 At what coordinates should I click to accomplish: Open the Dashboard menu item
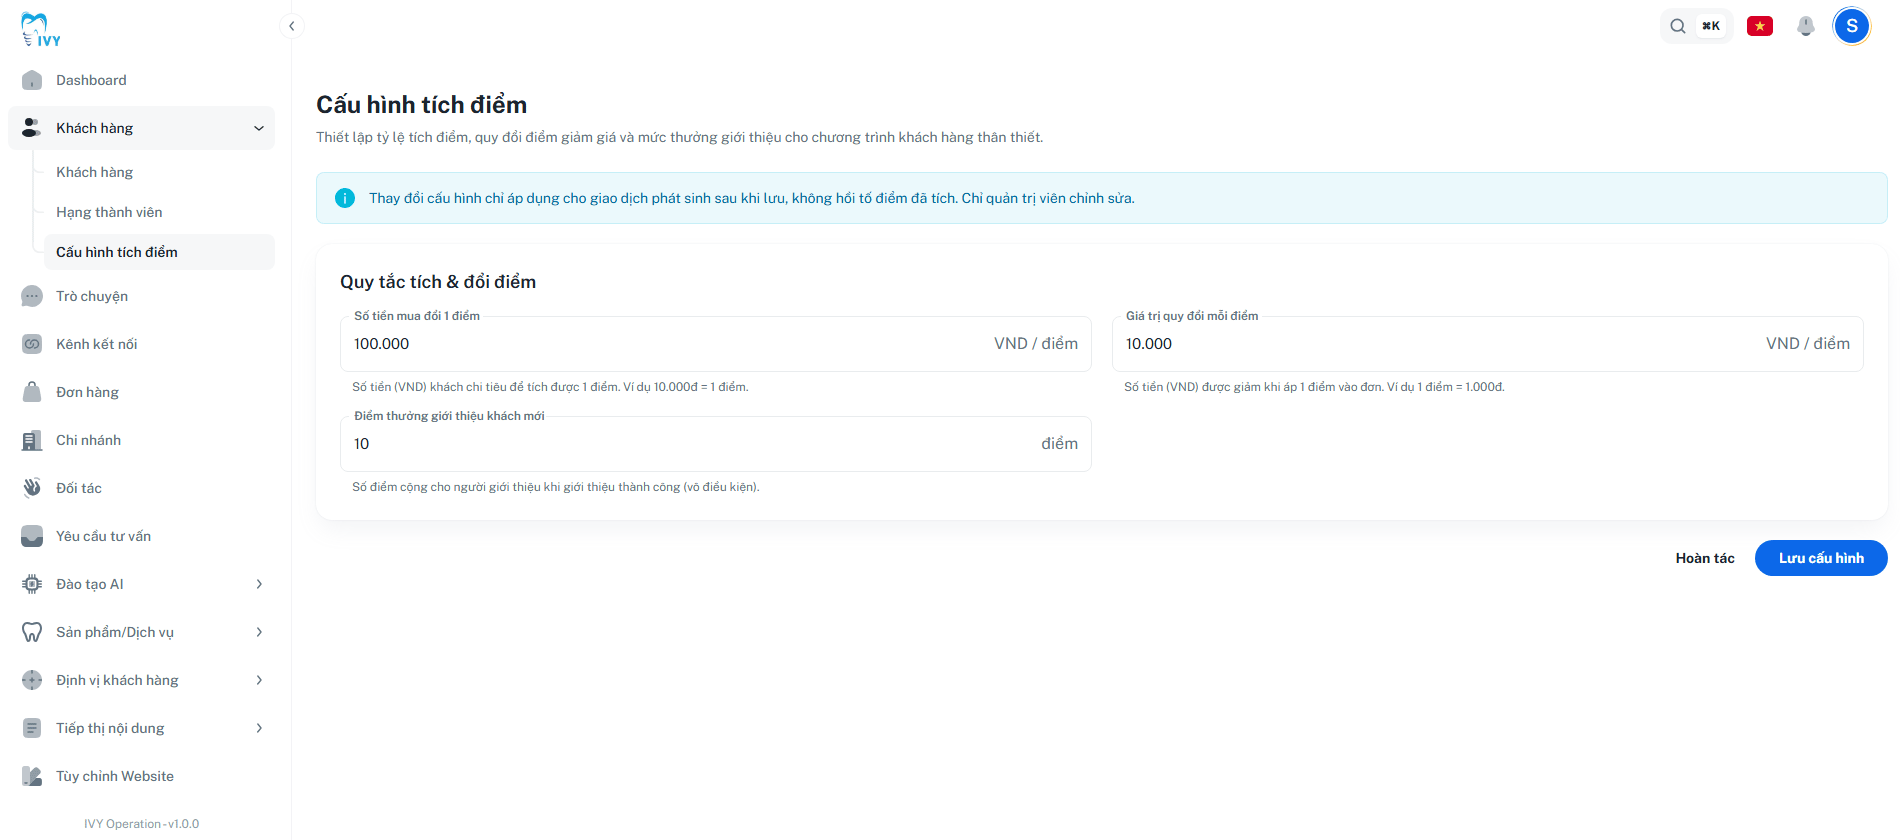click(141, 80)
